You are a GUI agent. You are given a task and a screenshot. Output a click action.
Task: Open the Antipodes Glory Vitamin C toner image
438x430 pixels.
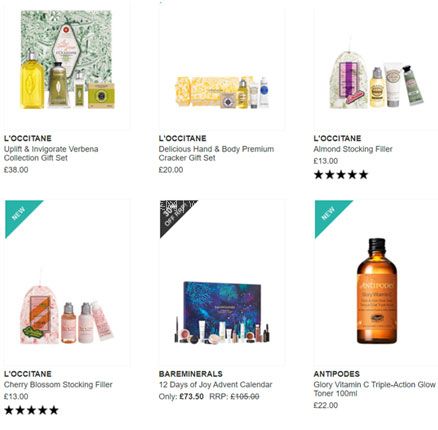[377, 291]
